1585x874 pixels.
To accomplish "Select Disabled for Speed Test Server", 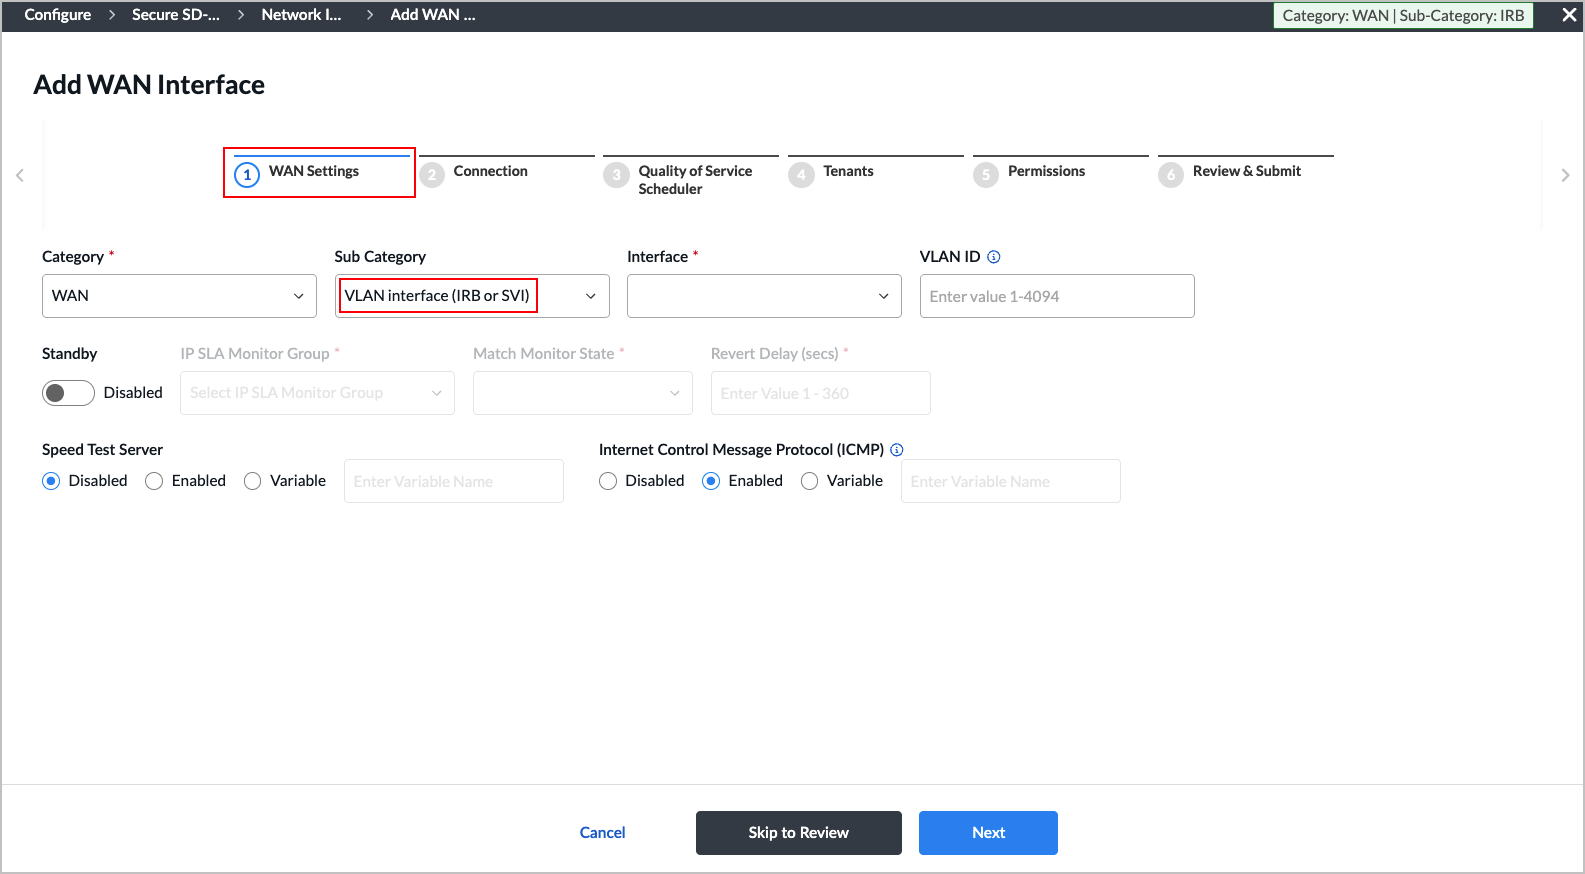I will pos(51,481).
